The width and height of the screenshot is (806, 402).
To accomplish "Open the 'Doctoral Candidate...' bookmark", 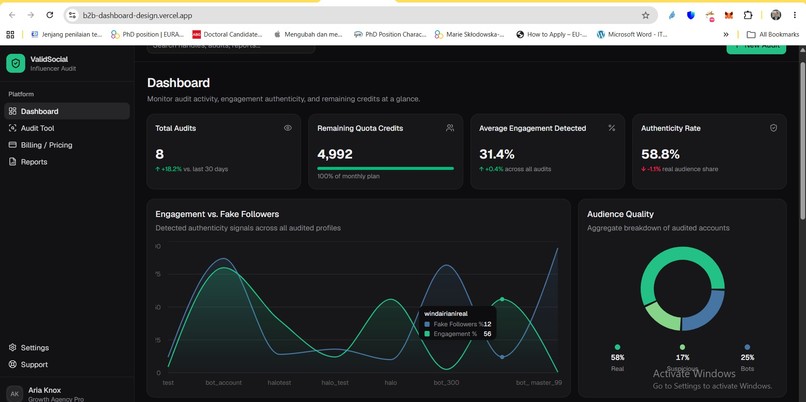I will point(227,34).
